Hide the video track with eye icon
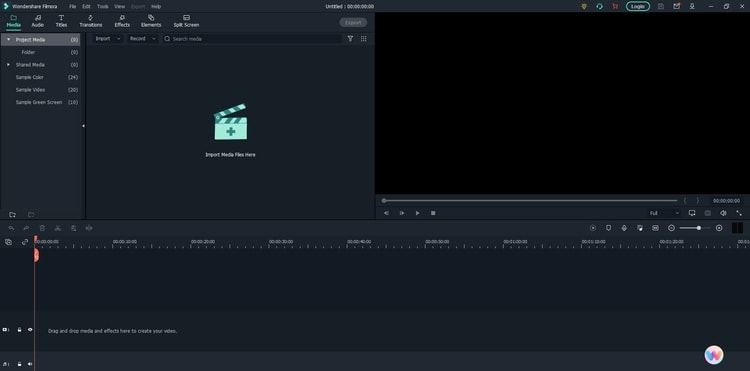Viewport: 750px width, 371px height. (x=30, y=330)
